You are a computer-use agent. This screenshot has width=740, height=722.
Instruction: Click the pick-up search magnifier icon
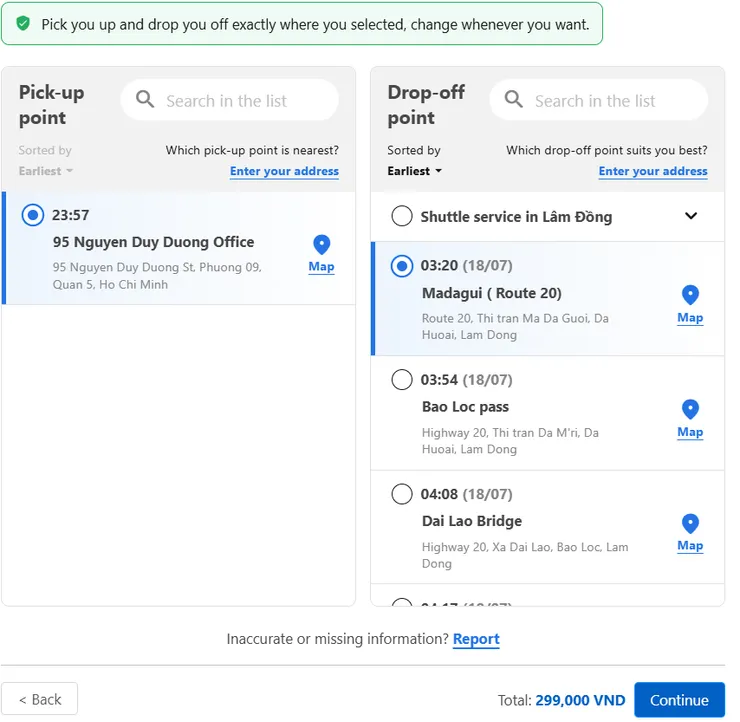click(x=145, y=100)
